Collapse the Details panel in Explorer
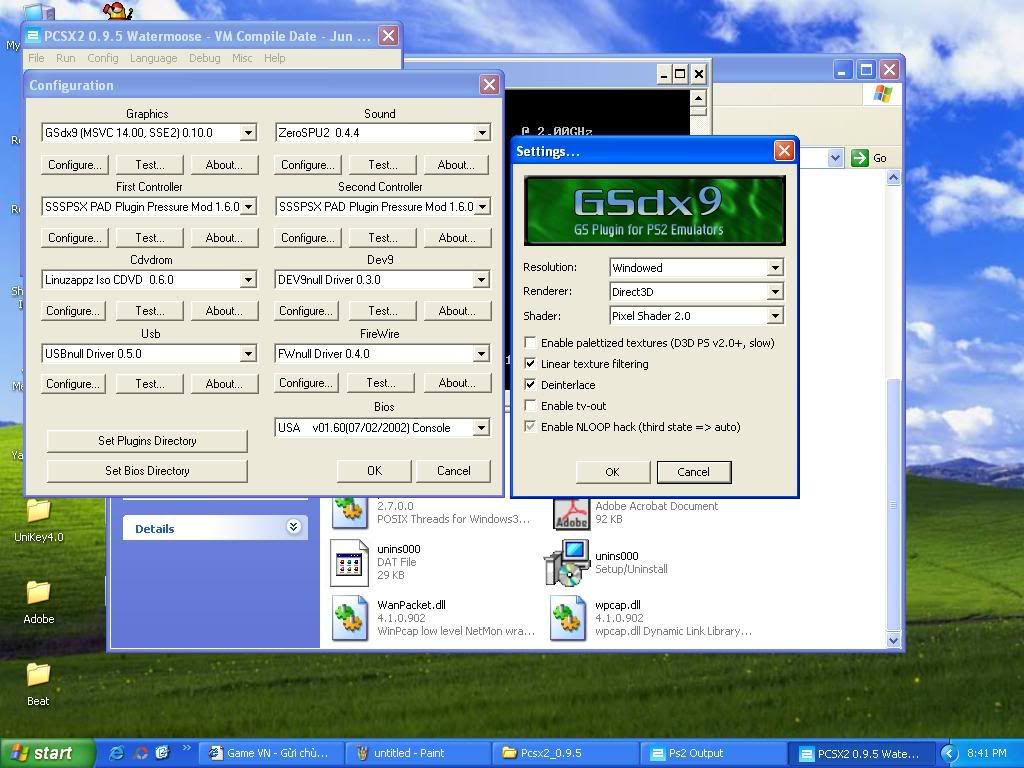The width and height of the screenshot is (1024, 768). 294,527
